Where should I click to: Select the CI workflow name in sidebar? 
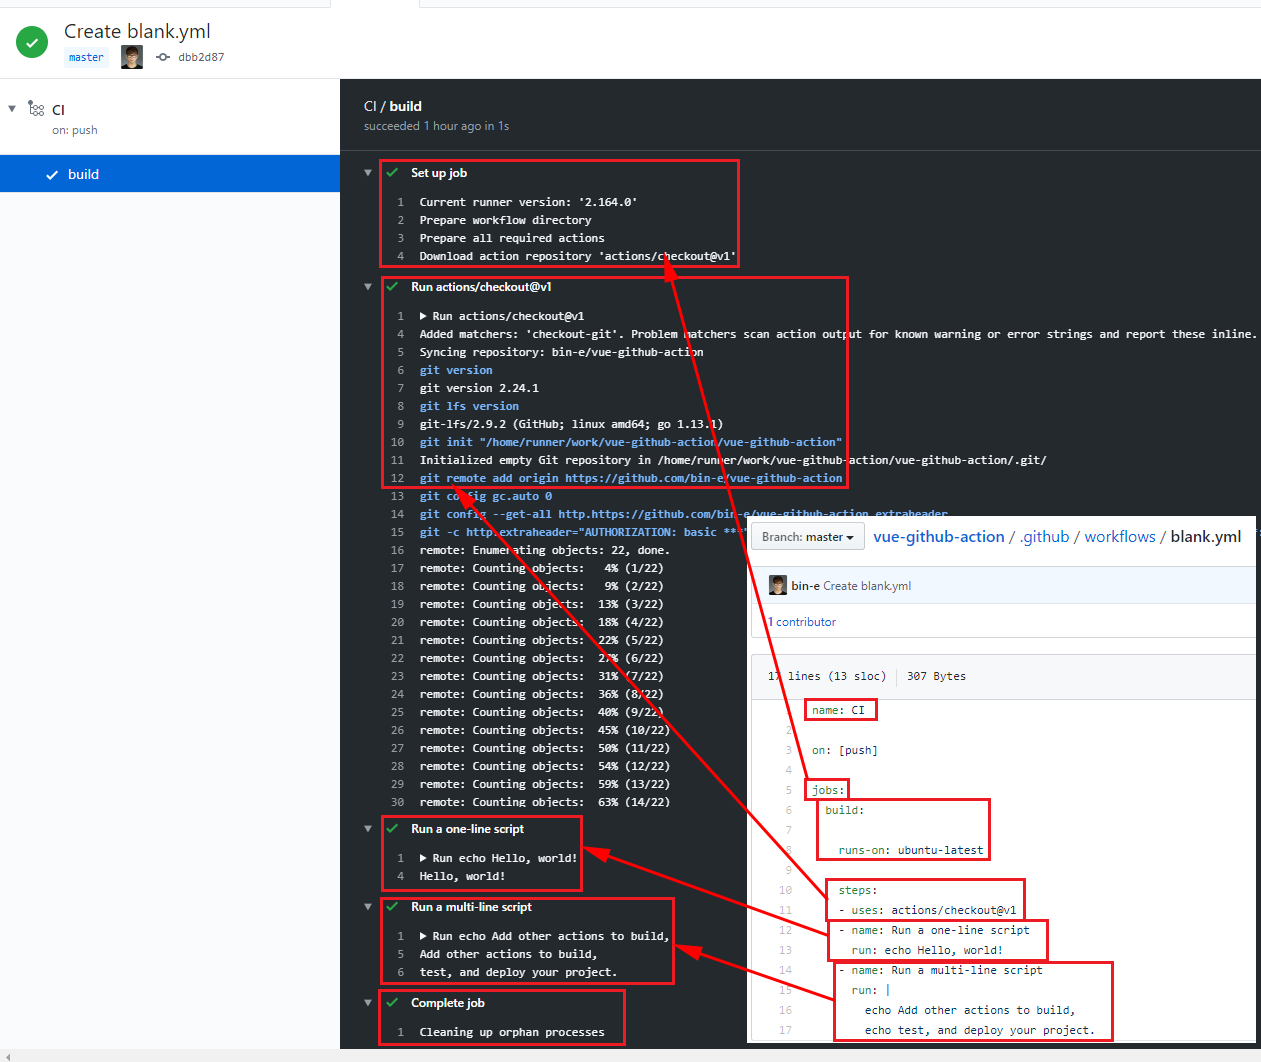point(58,110)
